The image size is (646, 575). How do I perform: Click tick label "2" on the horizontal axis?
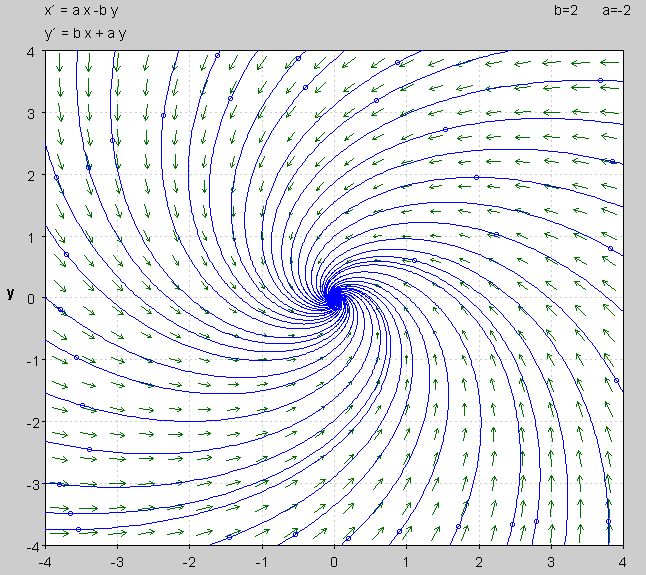click(x=479, y=562)
